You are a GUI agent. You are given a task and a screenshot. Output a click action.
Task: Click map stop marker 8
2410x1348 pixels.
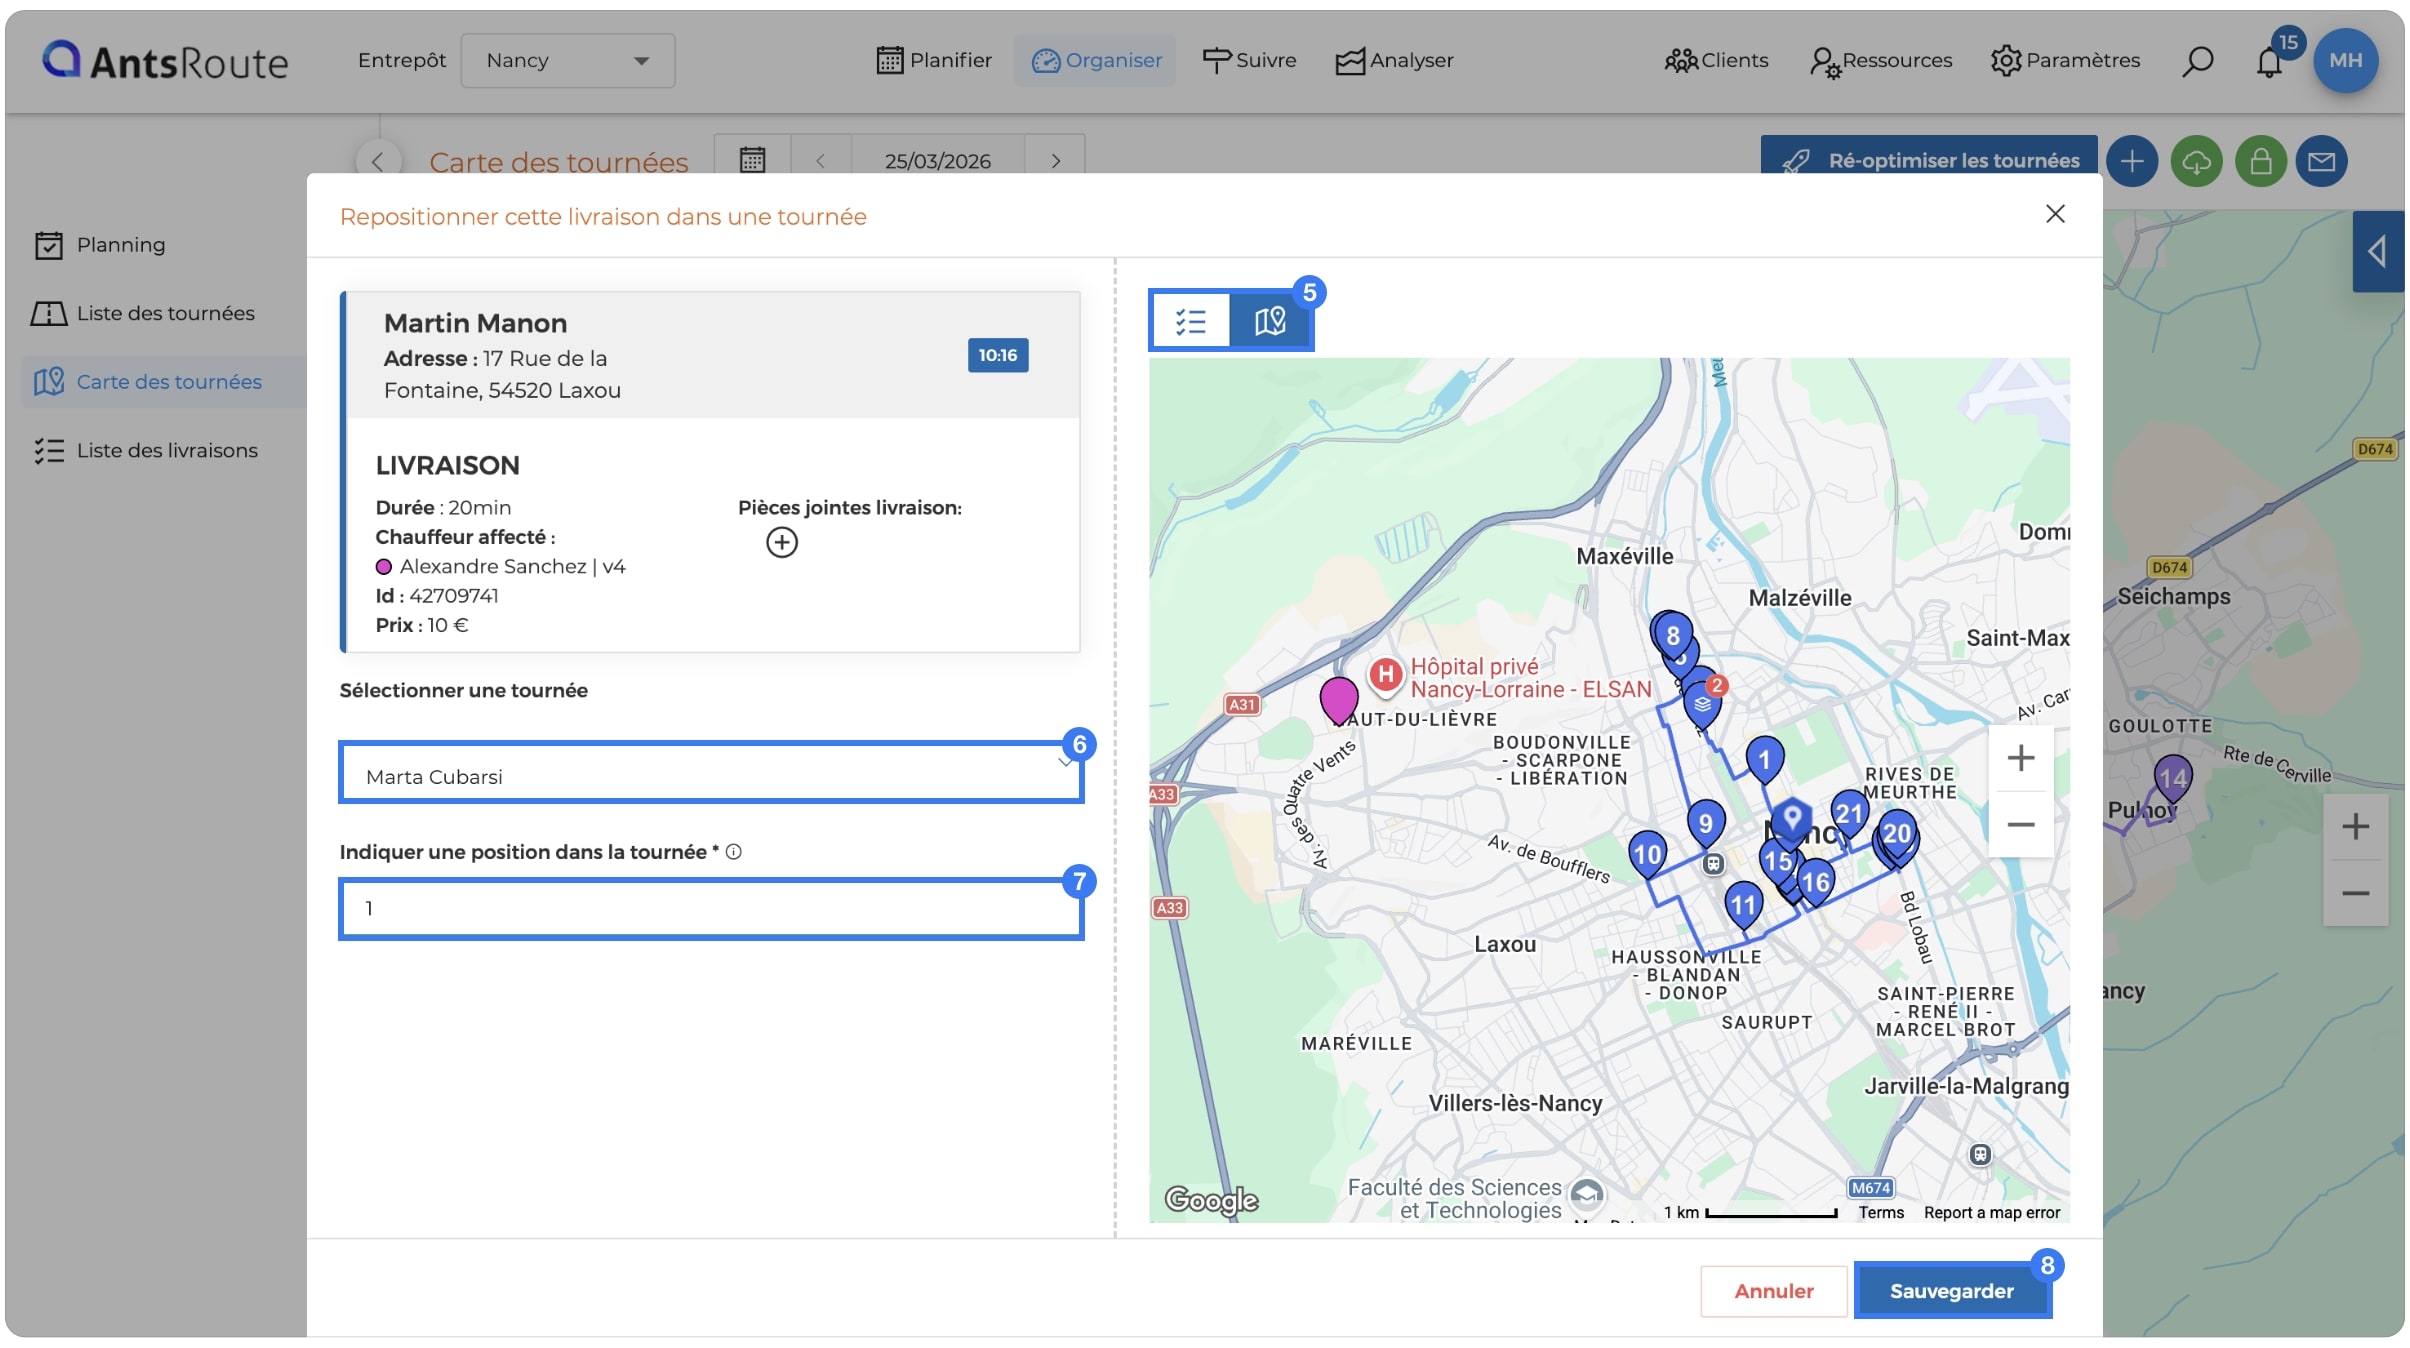click(x=1673, y=636)
